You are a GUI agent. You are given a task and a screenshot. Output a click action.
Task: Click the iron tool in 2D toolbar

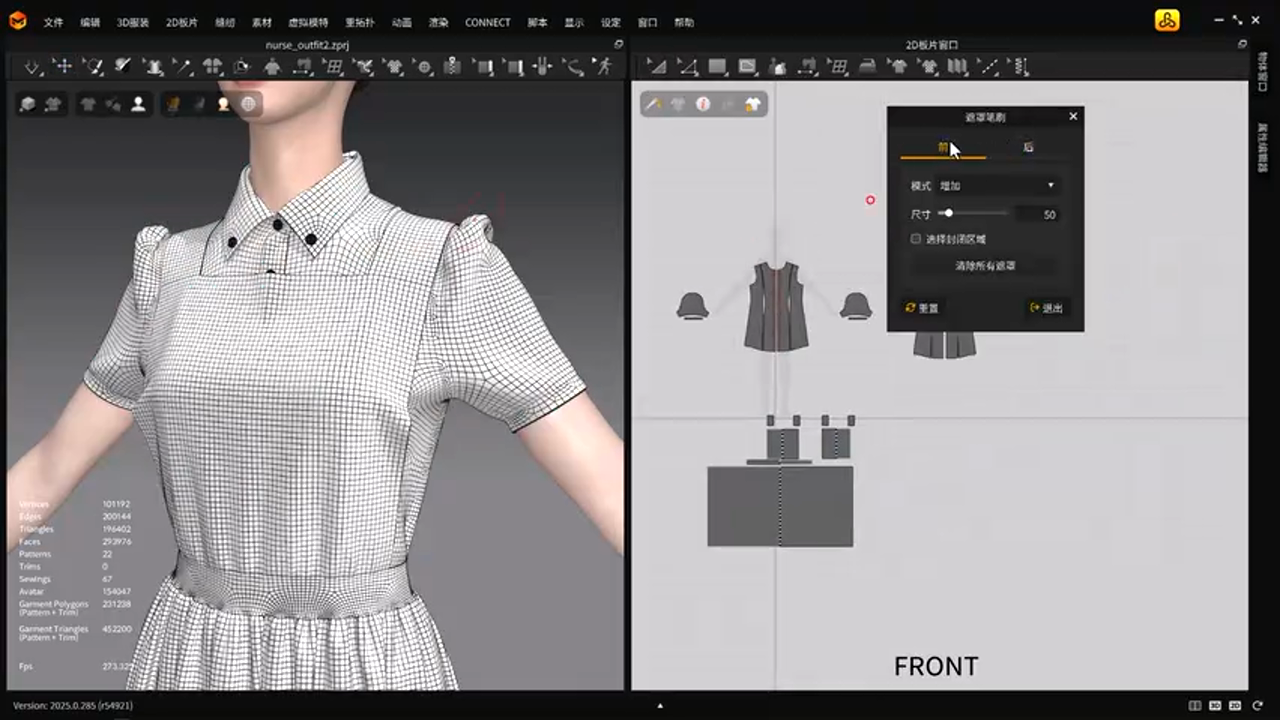pos(868,67)
